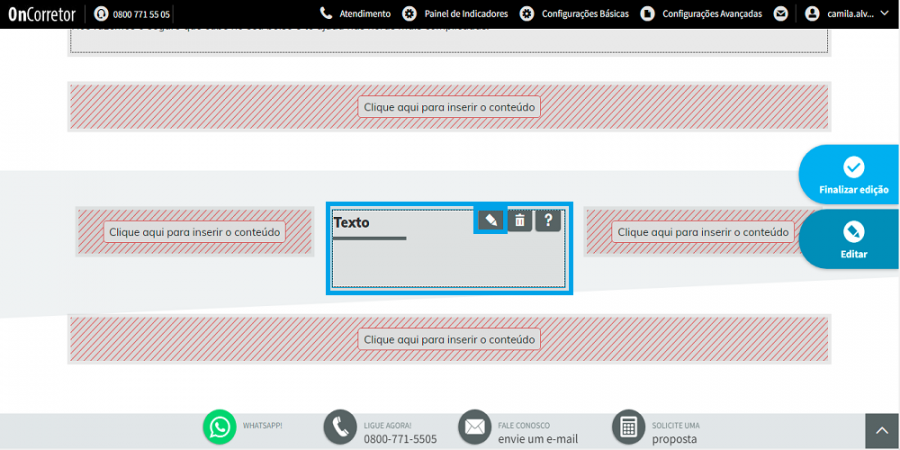Click the pencil edit icon on Texto block
Viewport: 900px width, 450px height.
click(491, 220)
